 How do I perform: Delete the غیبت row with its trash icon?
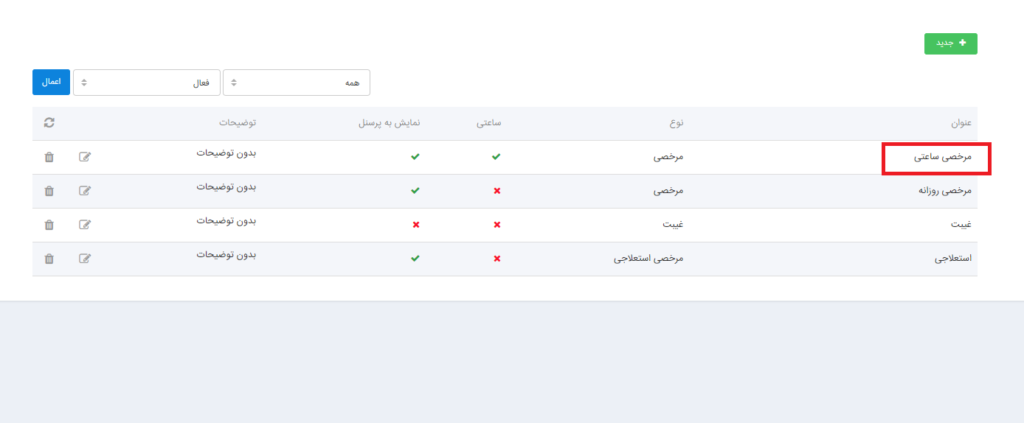(49, 225)
